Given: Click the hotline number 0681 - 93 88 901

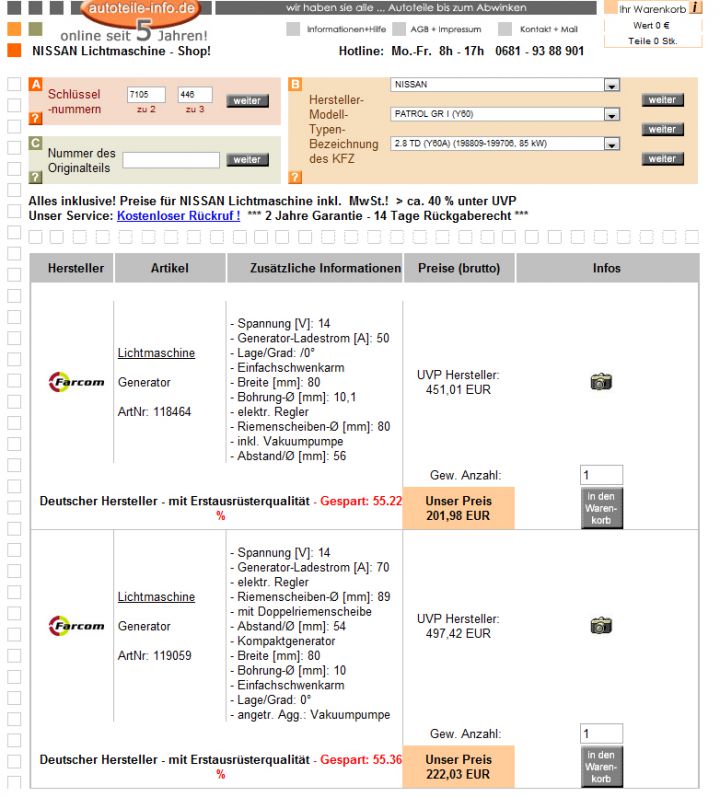Looking at the screenshot, I should [539, 51].
